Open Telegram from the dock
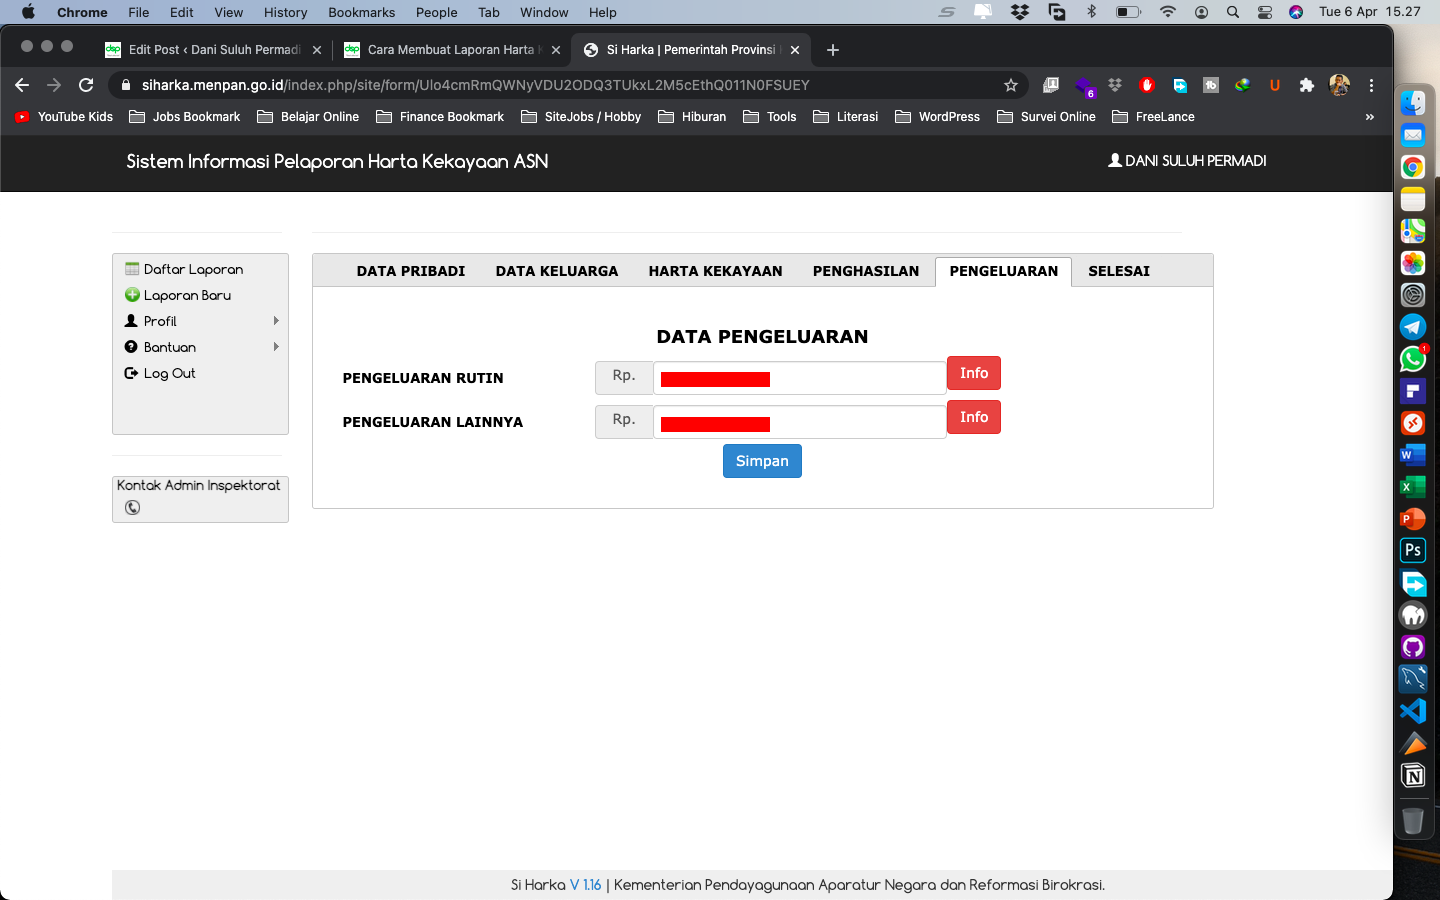1440x900 pixels. [1412, 327]
